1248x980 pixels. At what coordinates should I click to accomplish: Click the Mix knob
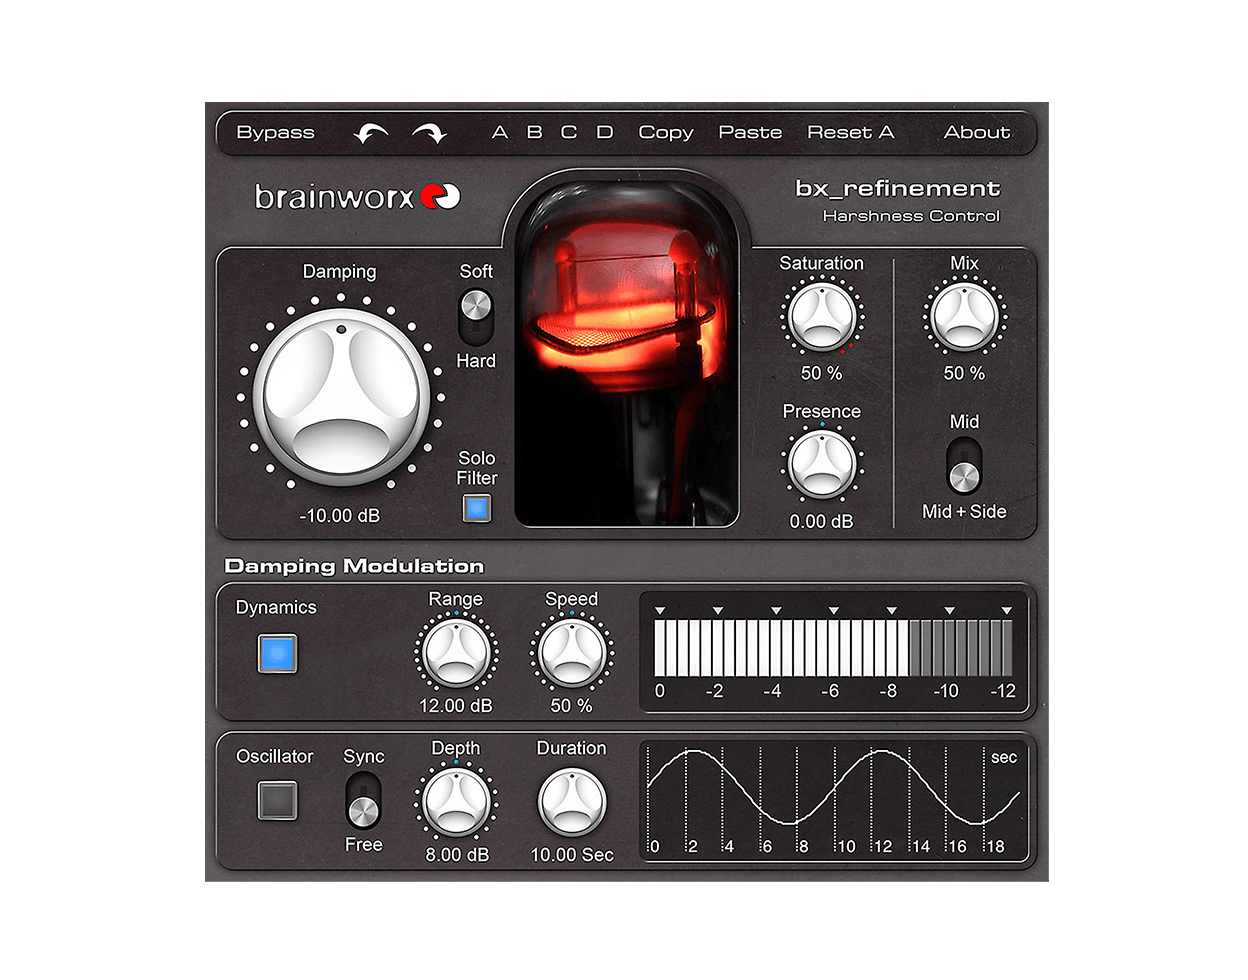(x=964, y=317)
